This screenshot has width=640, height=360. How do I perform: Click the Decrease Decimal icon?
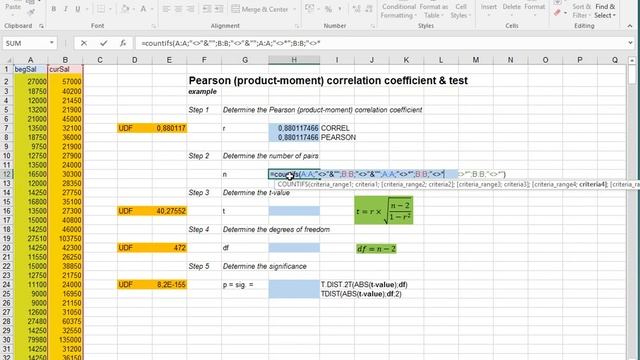point(369,9)
